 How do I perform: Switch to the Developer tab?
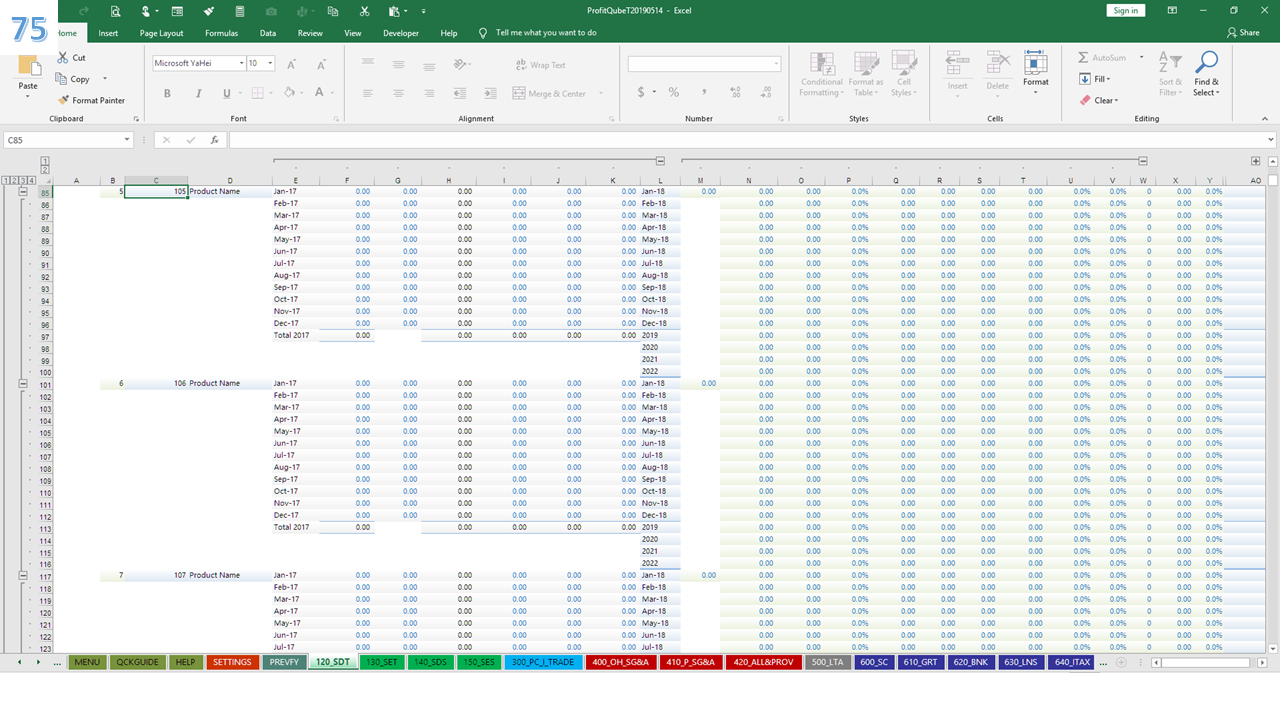(x=401, y=33)
